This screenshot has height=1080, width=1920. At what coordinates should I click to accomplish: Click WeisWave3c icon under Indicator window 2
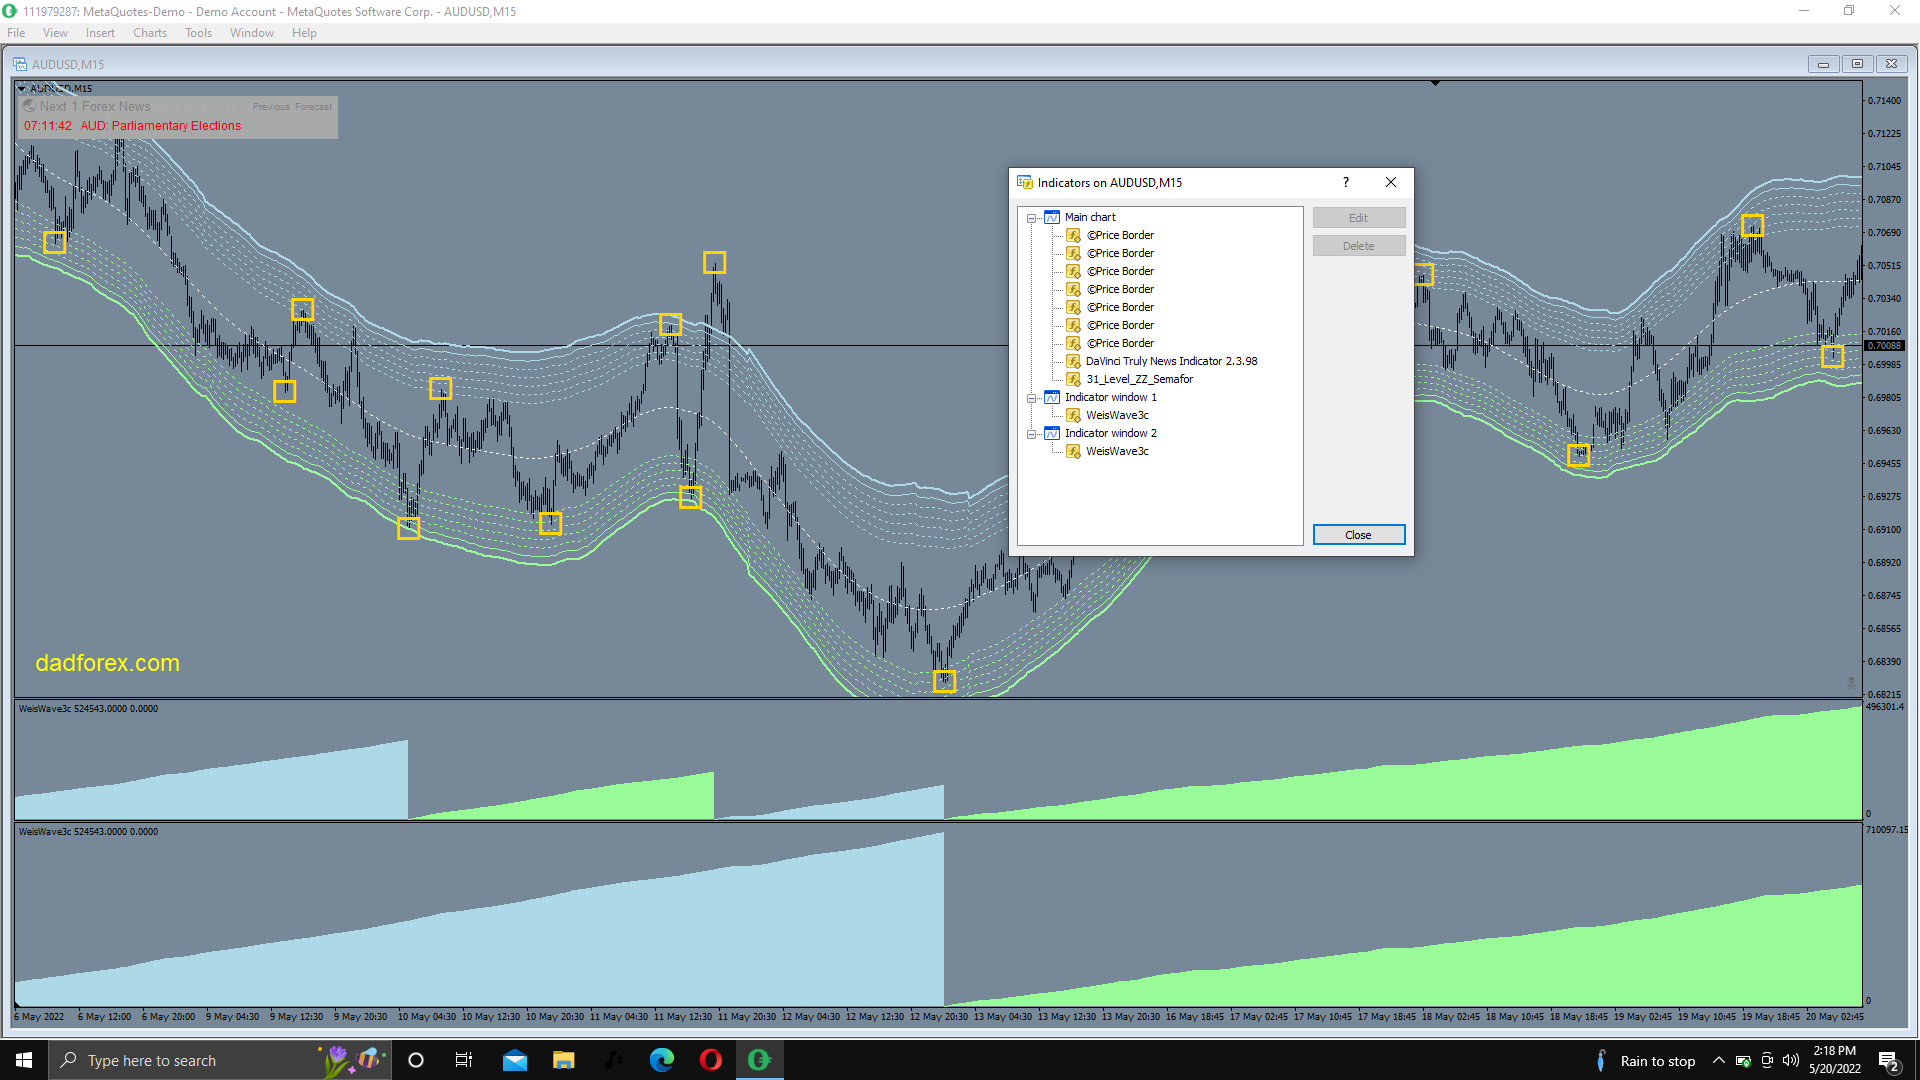click(1073, 451)
